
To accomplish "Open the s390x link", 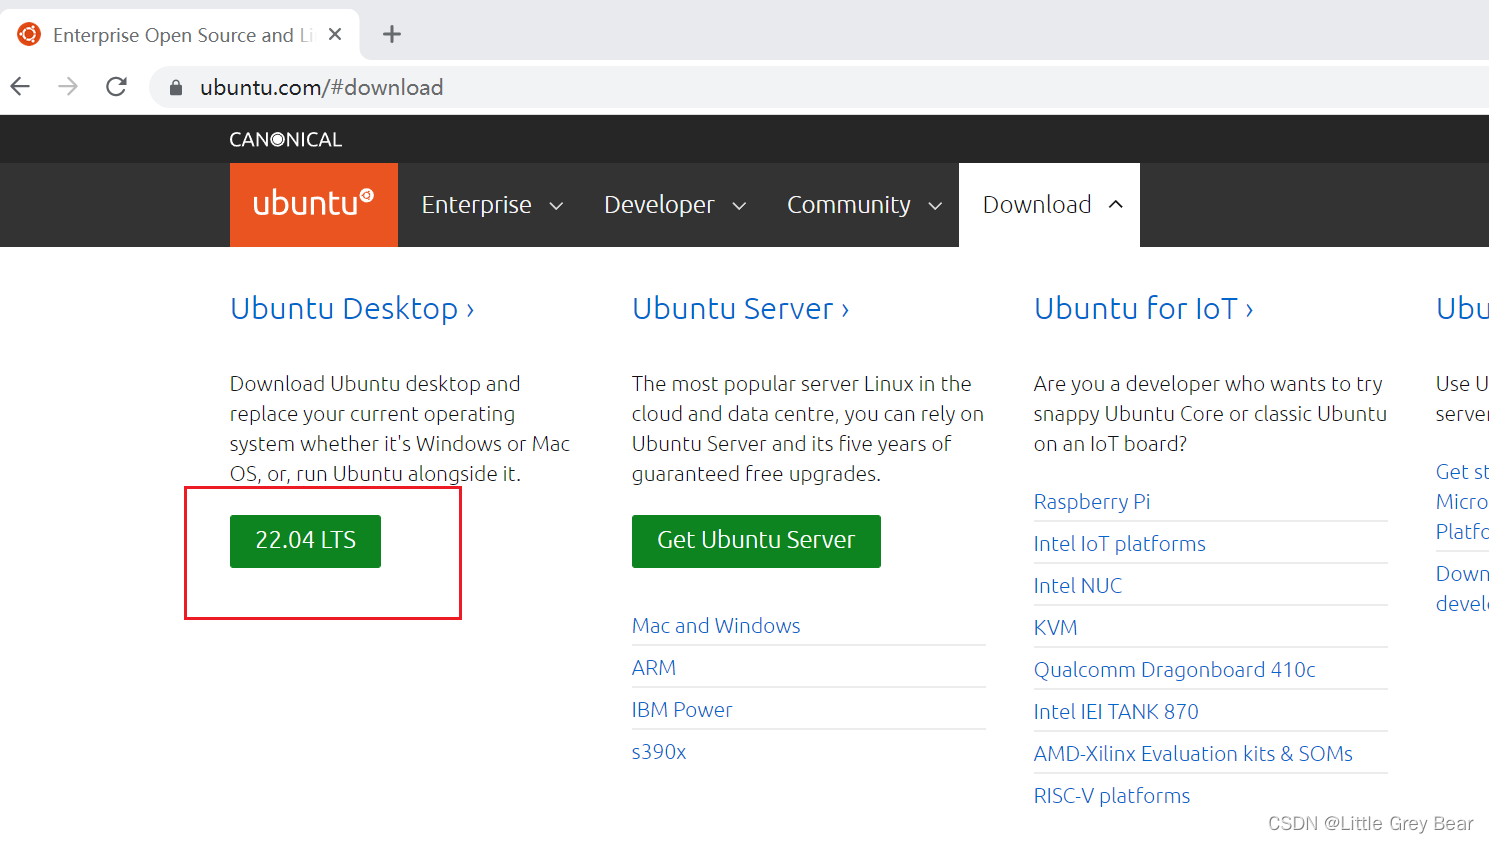I will pyautogui.click(x=659, y=752).
